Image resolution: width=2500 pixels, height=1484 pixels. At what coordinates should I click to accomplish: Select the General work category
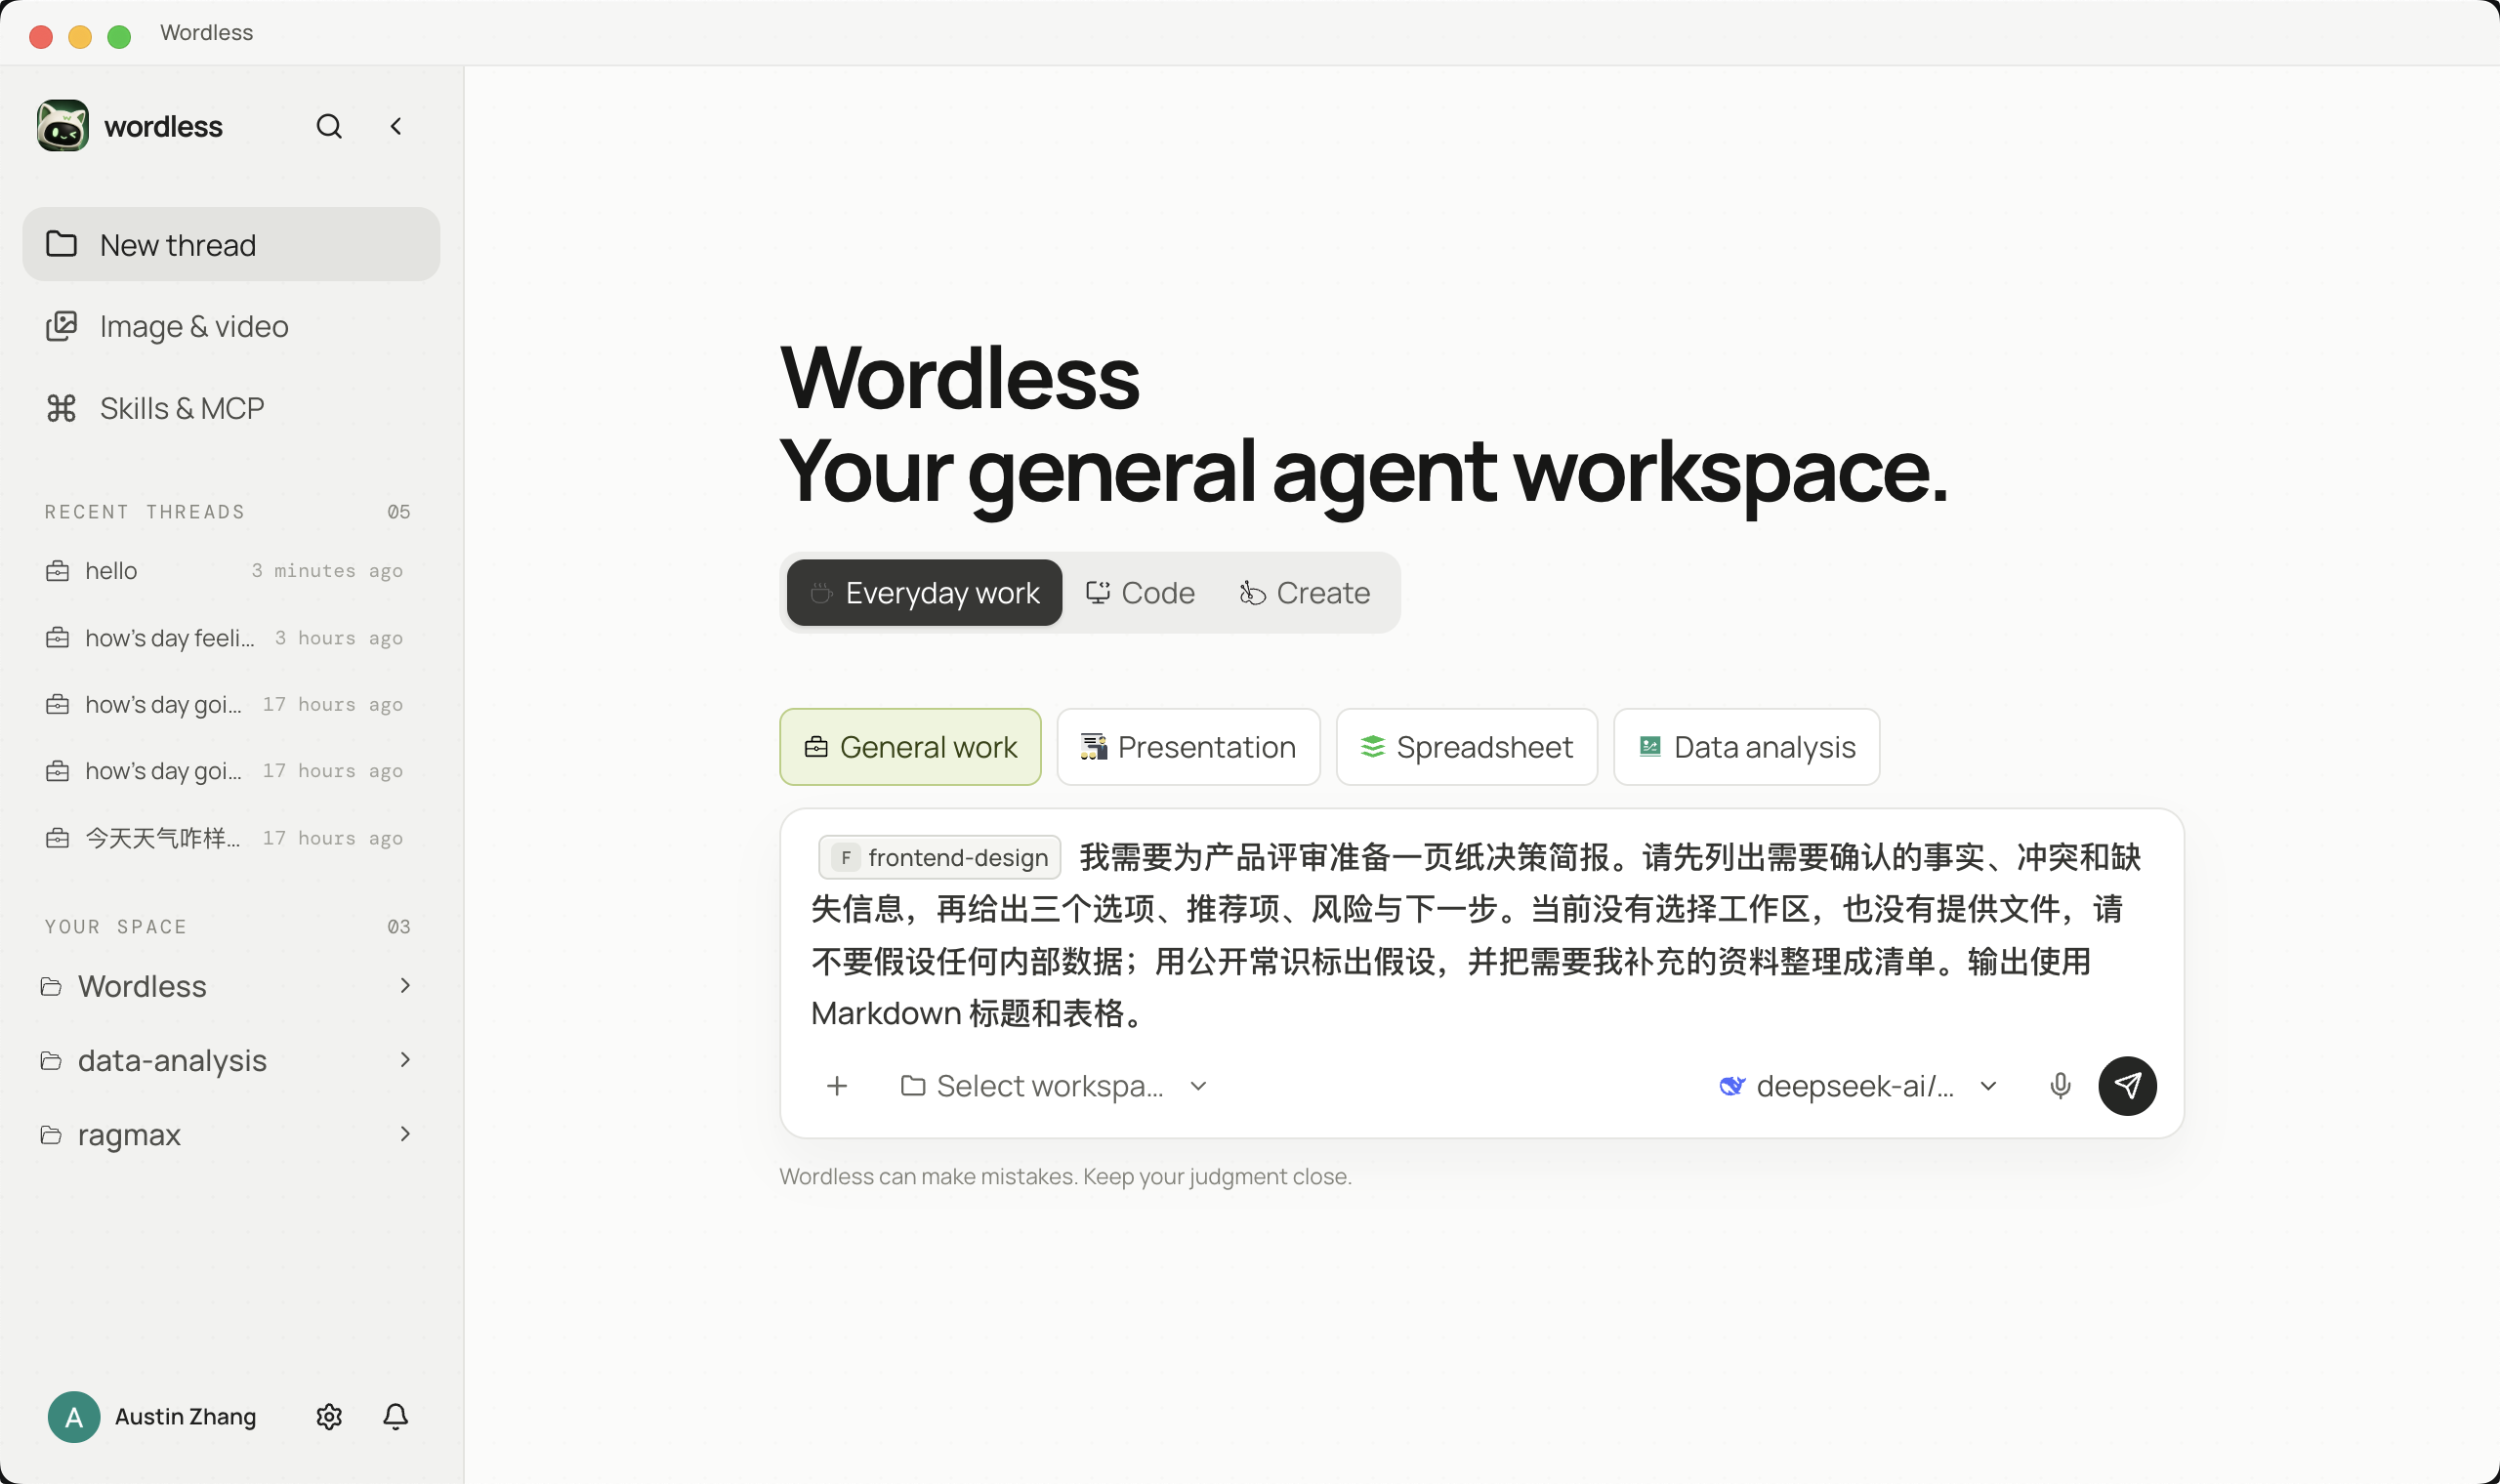910,747
